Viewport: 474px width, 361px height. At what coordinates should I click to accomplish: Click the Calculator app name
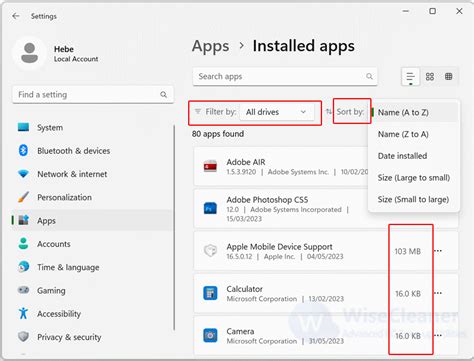(245, 289)
